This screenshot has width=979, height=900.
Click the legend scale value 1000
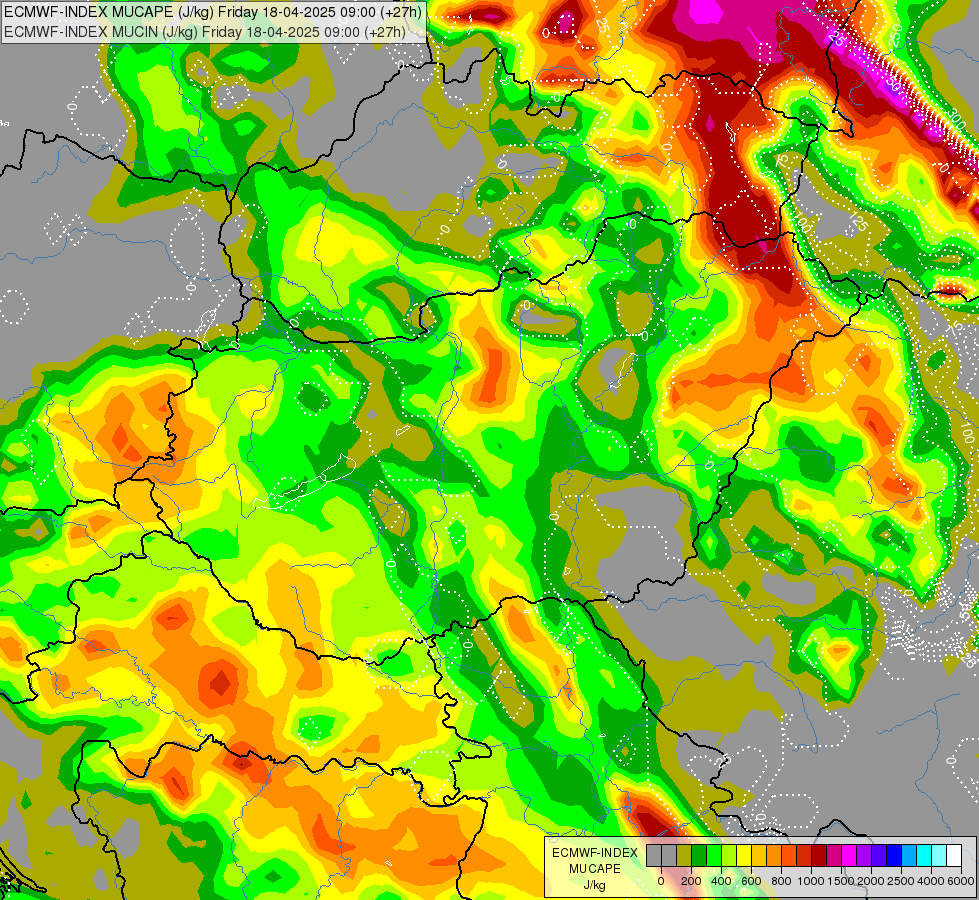click(811, 881)
